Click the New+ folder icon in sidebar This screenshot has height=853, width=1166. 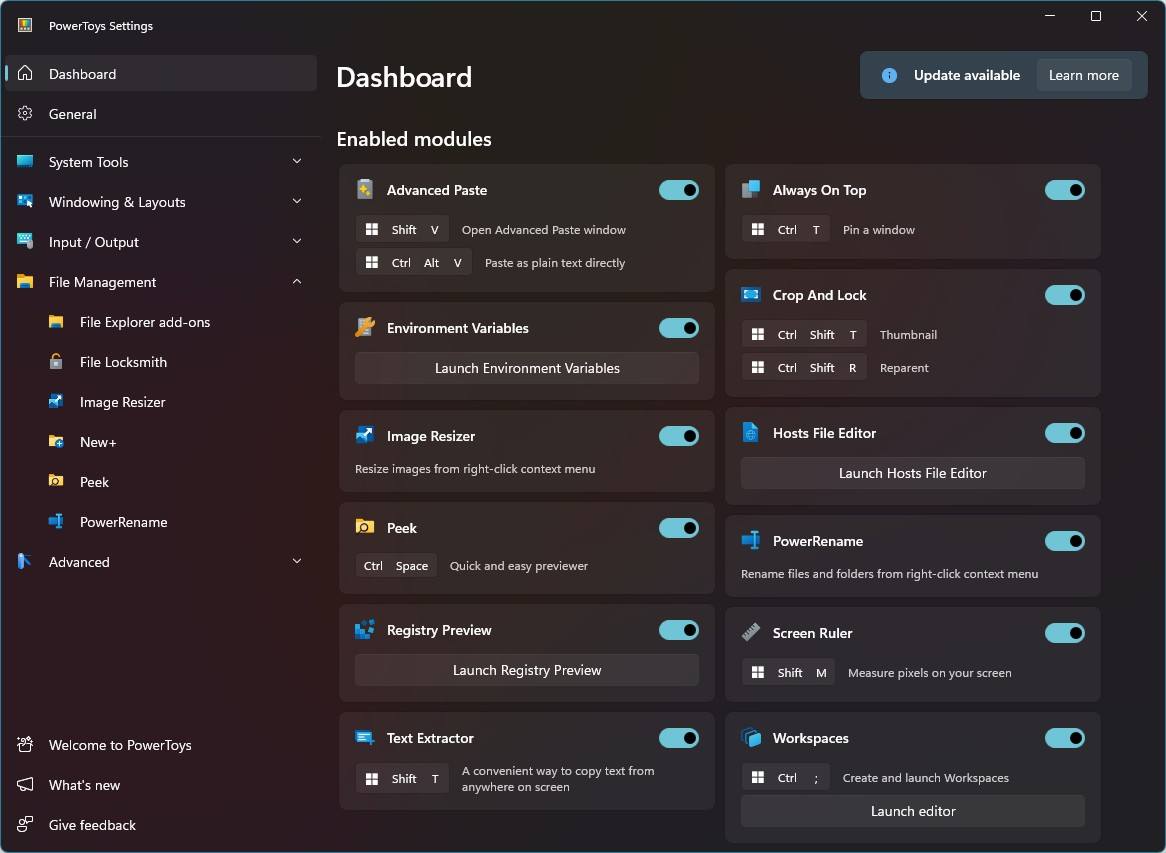[x=56, y=442]
